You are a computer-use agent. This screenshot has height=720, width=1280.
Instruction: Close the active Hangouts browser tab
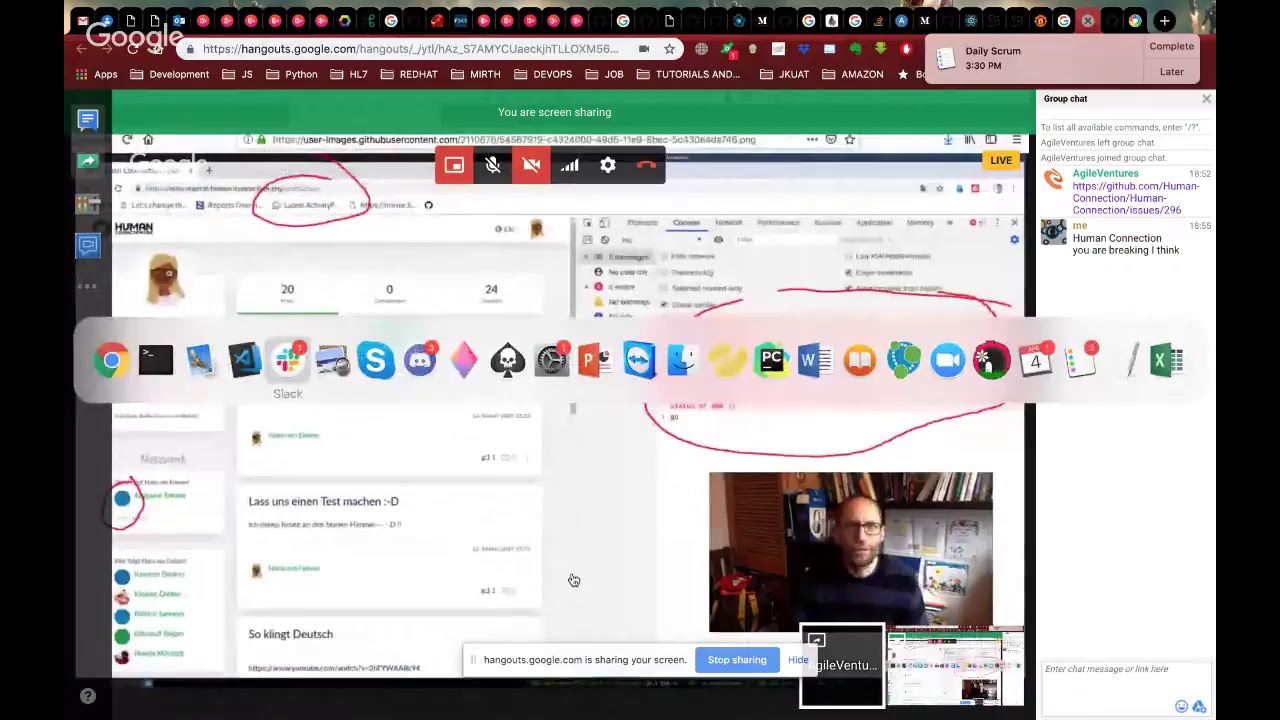click(x=1088, y=21)
